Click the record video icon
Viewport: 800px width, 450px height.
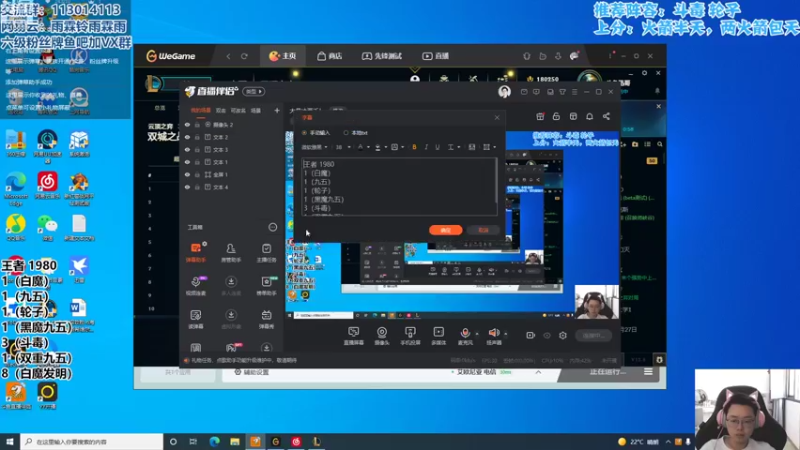pyautogui.click(x=531, y=335)
